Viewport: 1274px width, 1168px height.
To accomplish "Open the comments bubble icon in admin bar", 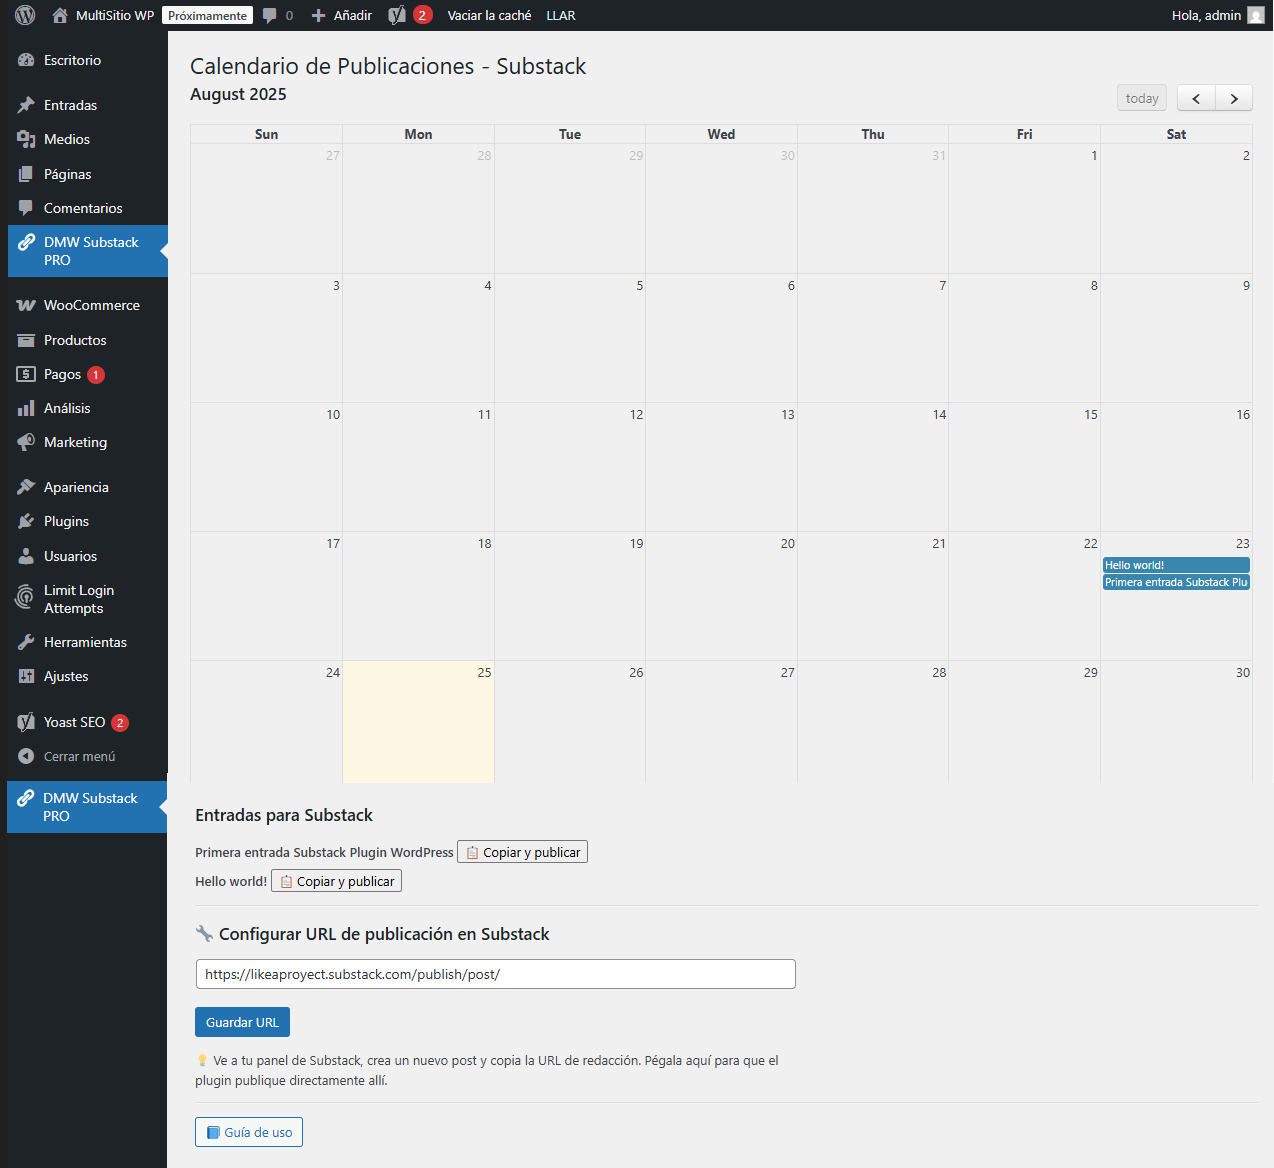I will tap(270, 15).
